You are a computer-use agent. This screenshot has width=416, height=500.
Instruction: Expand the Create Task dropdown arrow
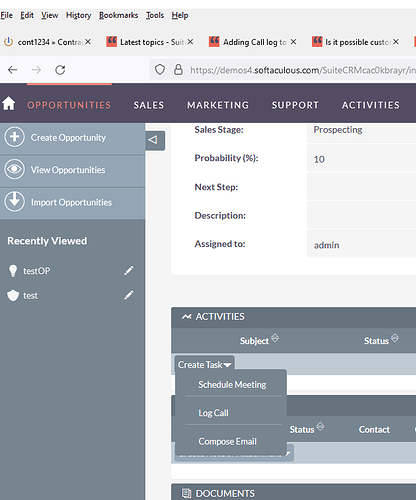click(228, 365)
